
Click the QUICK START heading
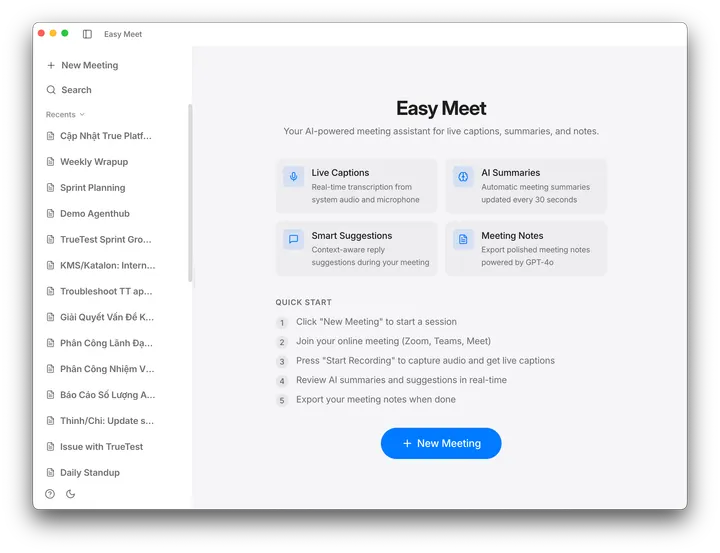click(304, 302)
